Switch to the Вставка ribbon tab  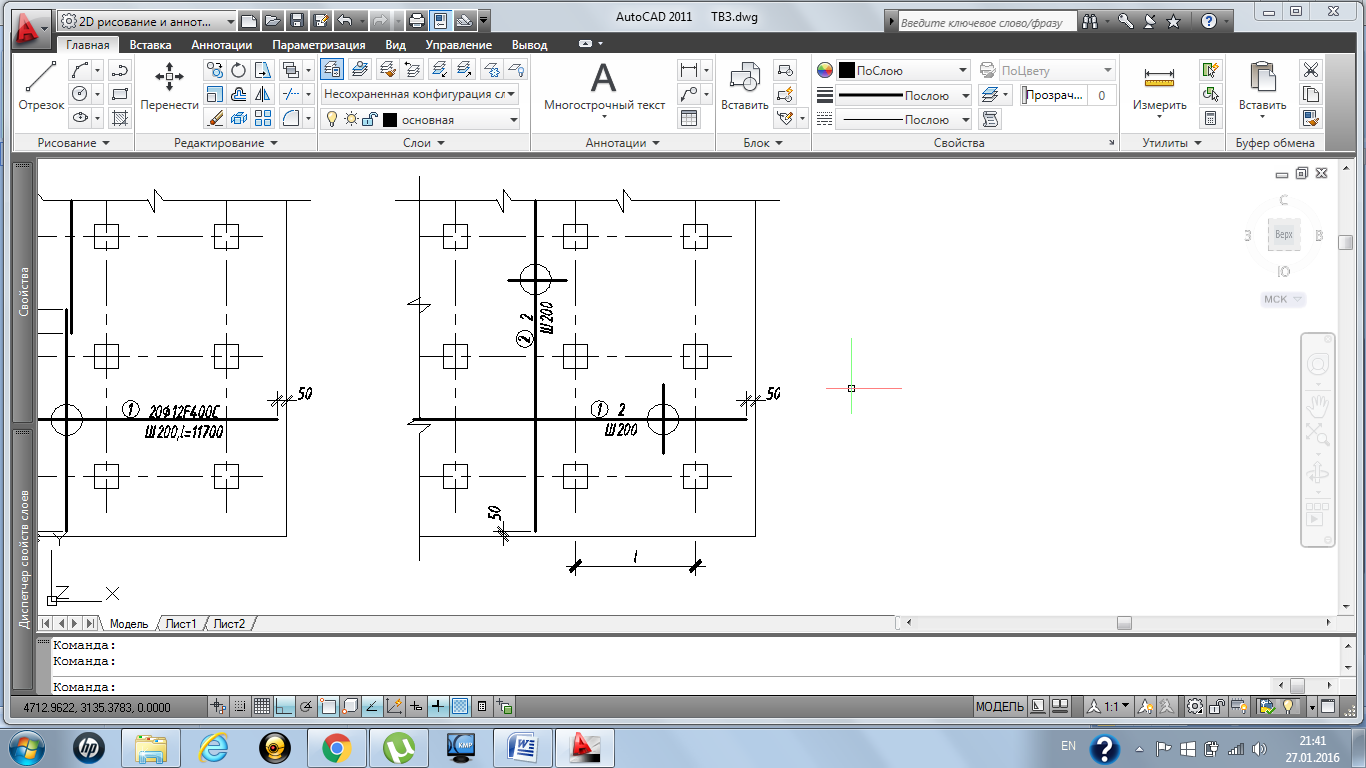click(x=150, y=45)
